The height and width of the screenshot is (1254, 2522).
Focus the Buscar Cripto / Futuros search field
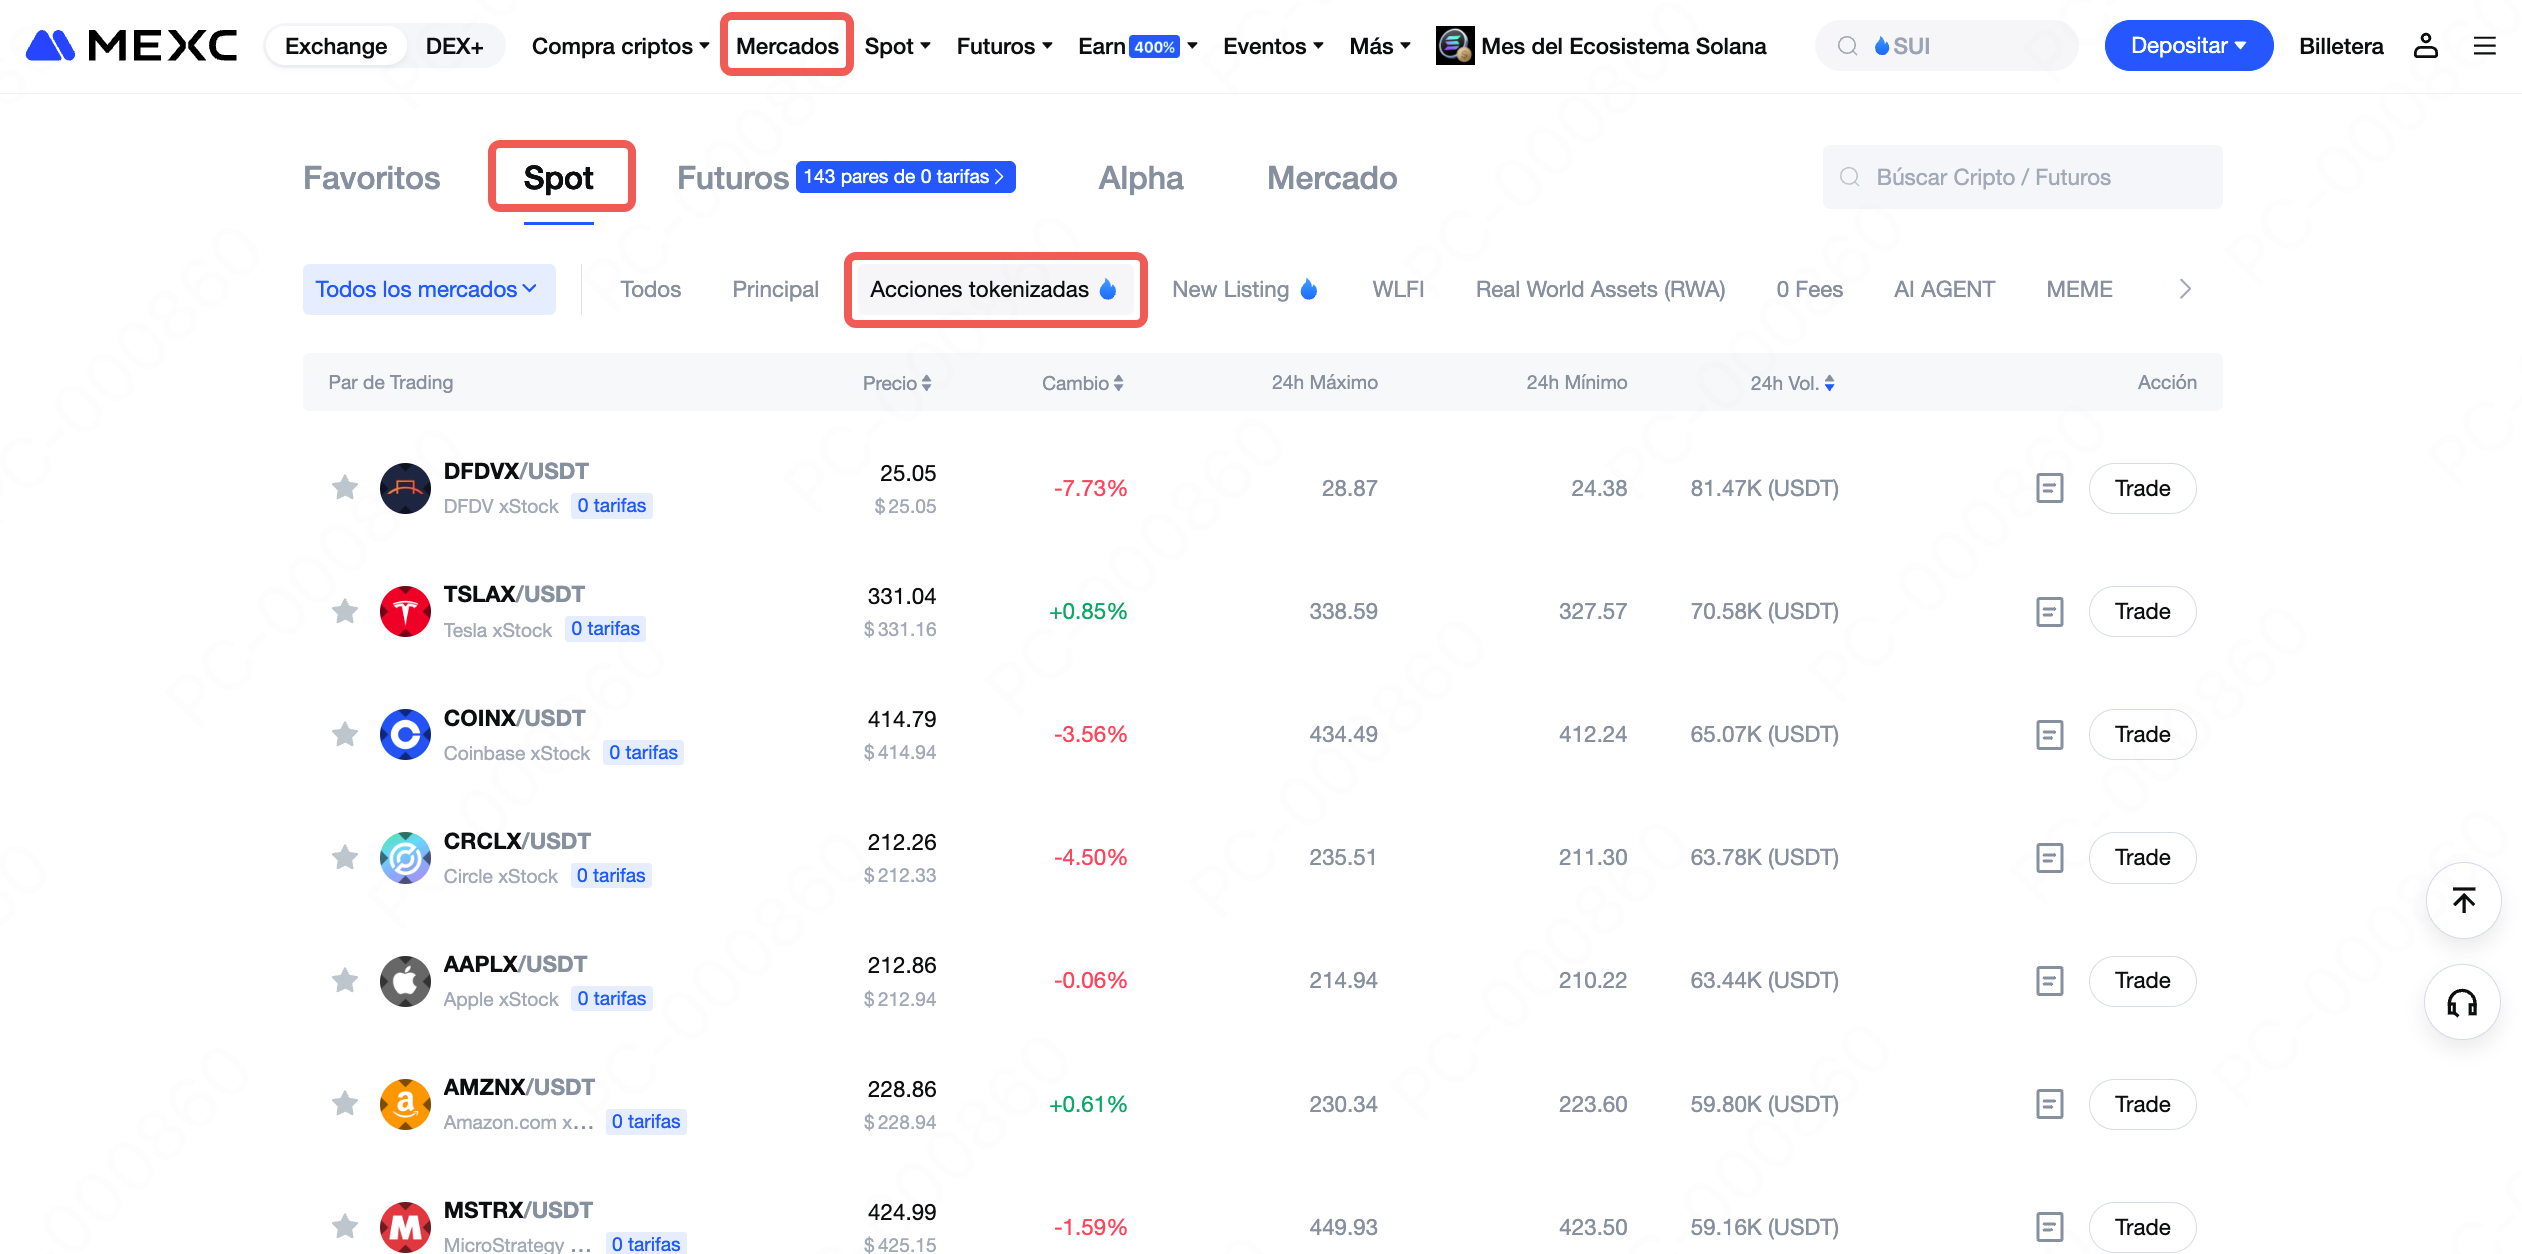pyautogui.click(x=2022, y=177)
